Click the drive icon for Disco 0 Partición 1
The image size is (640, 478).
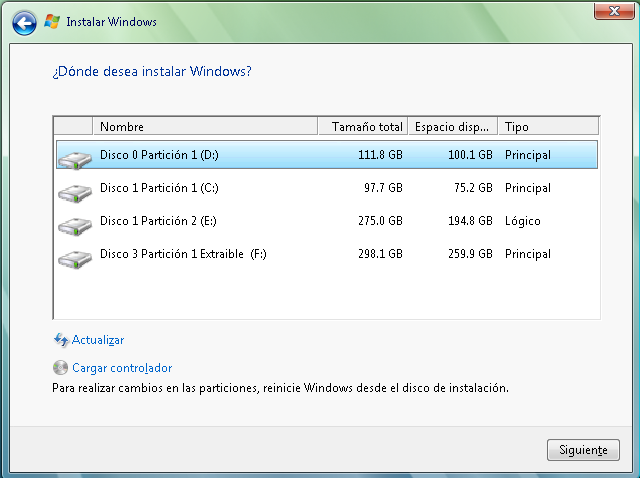click(75, 160)
